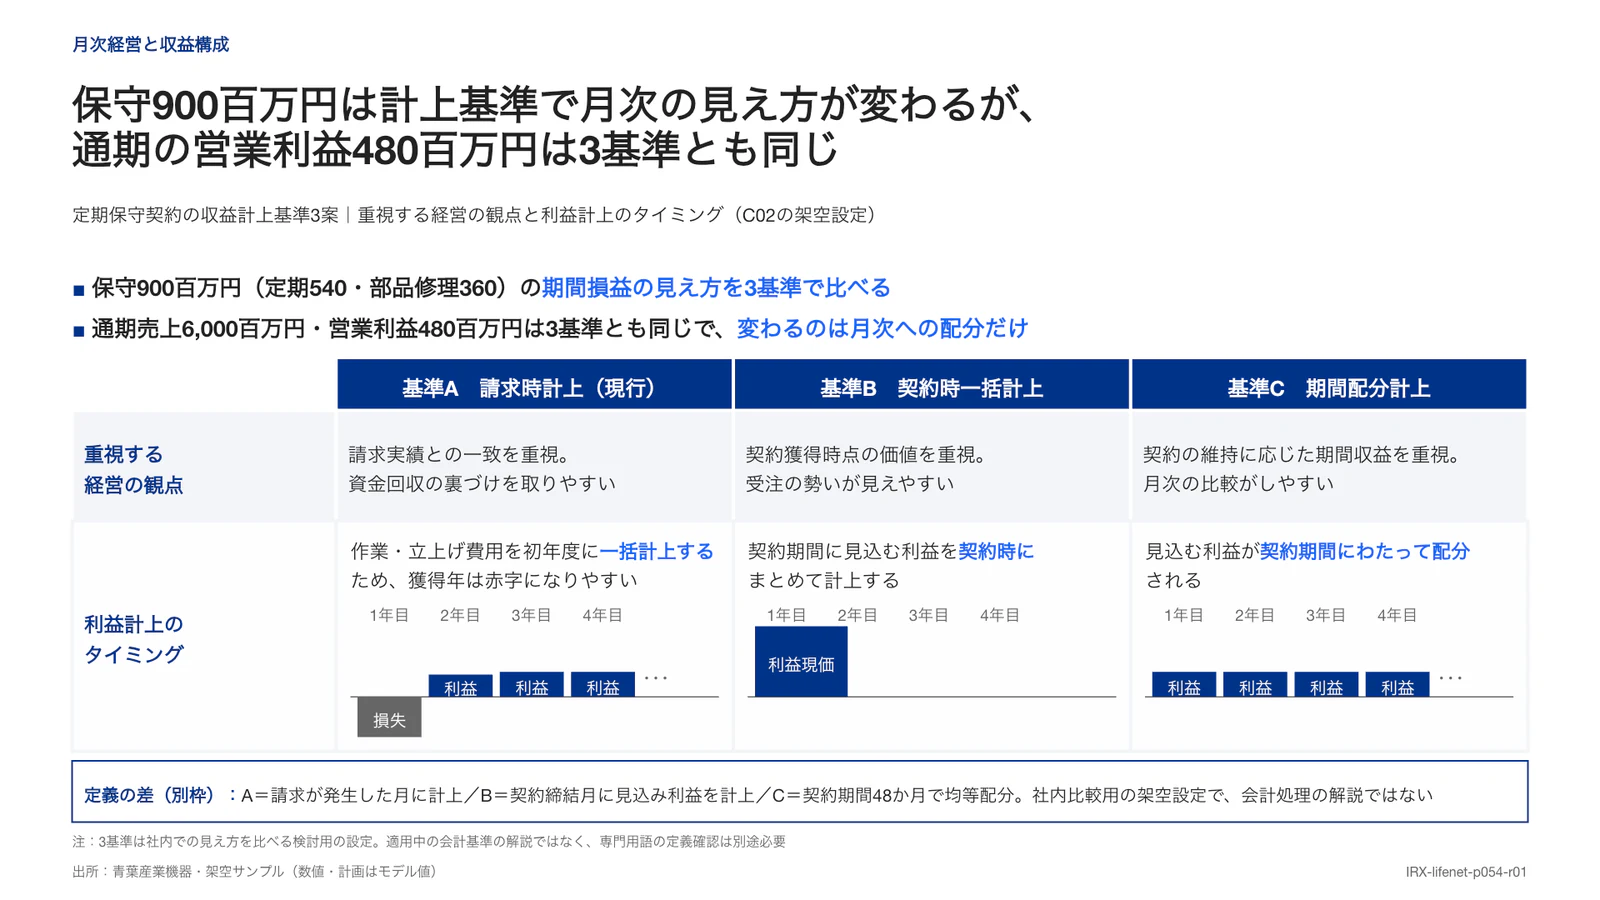Click the bullet text 保守900百万円（定期540・部品修理360）の

[316, 288]
